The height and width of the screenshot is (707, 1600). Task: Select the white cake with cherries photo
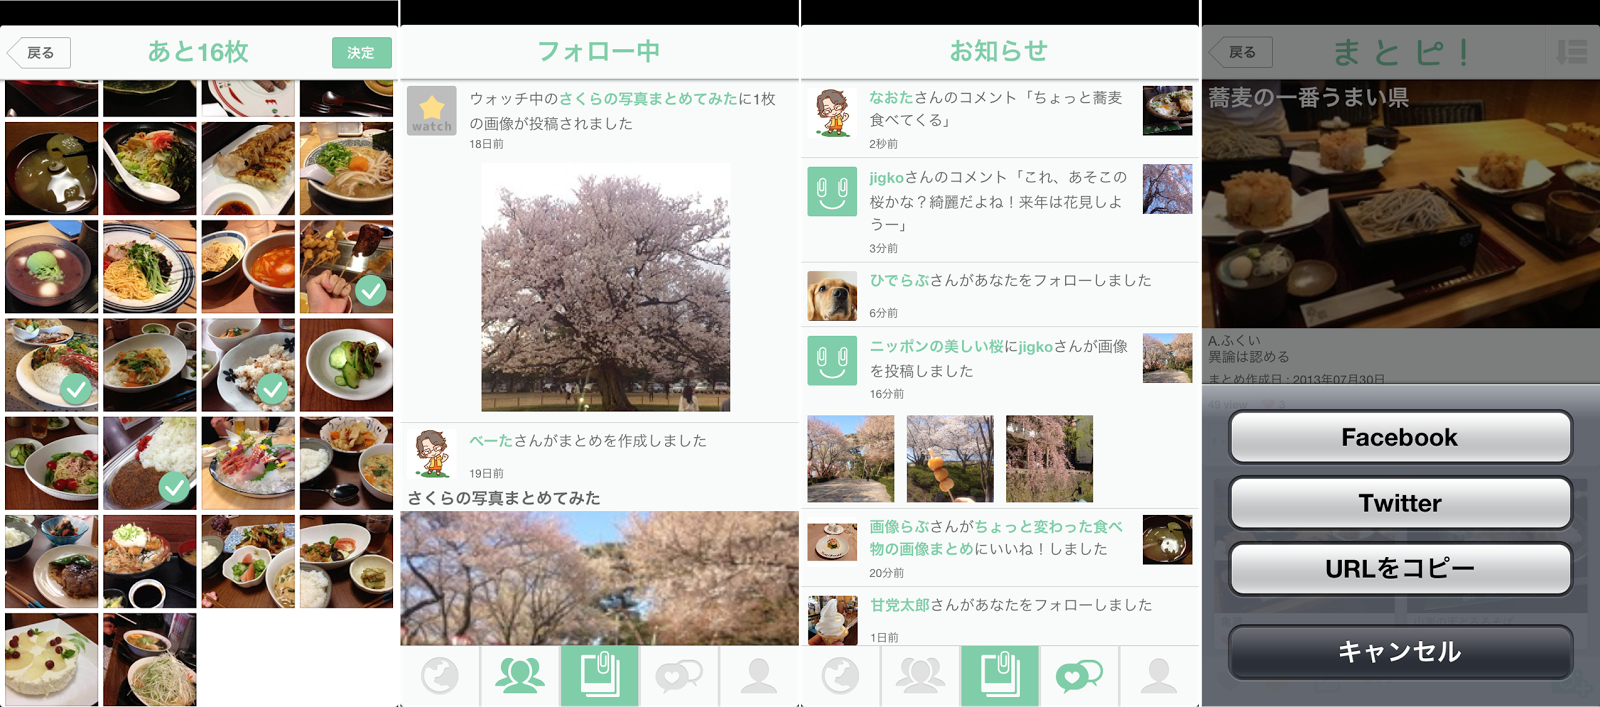[52, 660]
